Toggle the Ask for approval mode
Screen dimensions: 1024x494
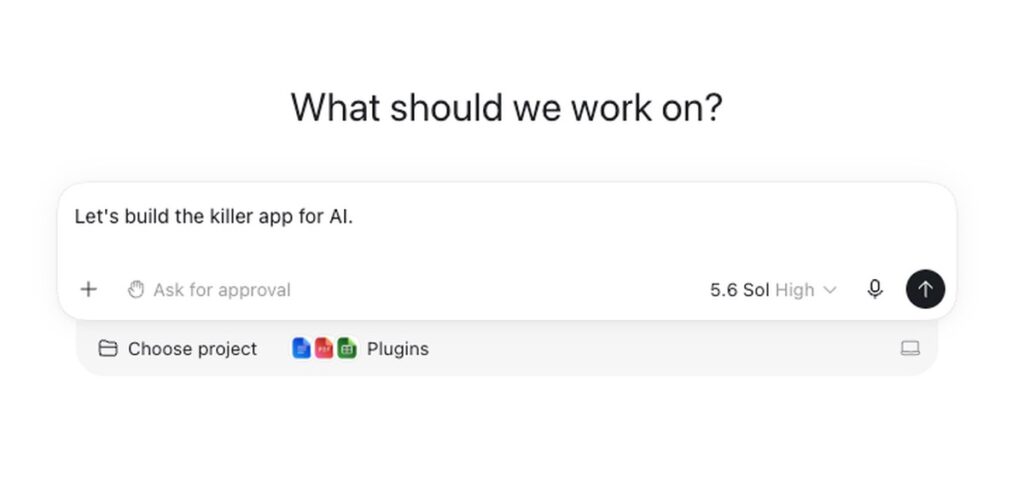(209, 289)
